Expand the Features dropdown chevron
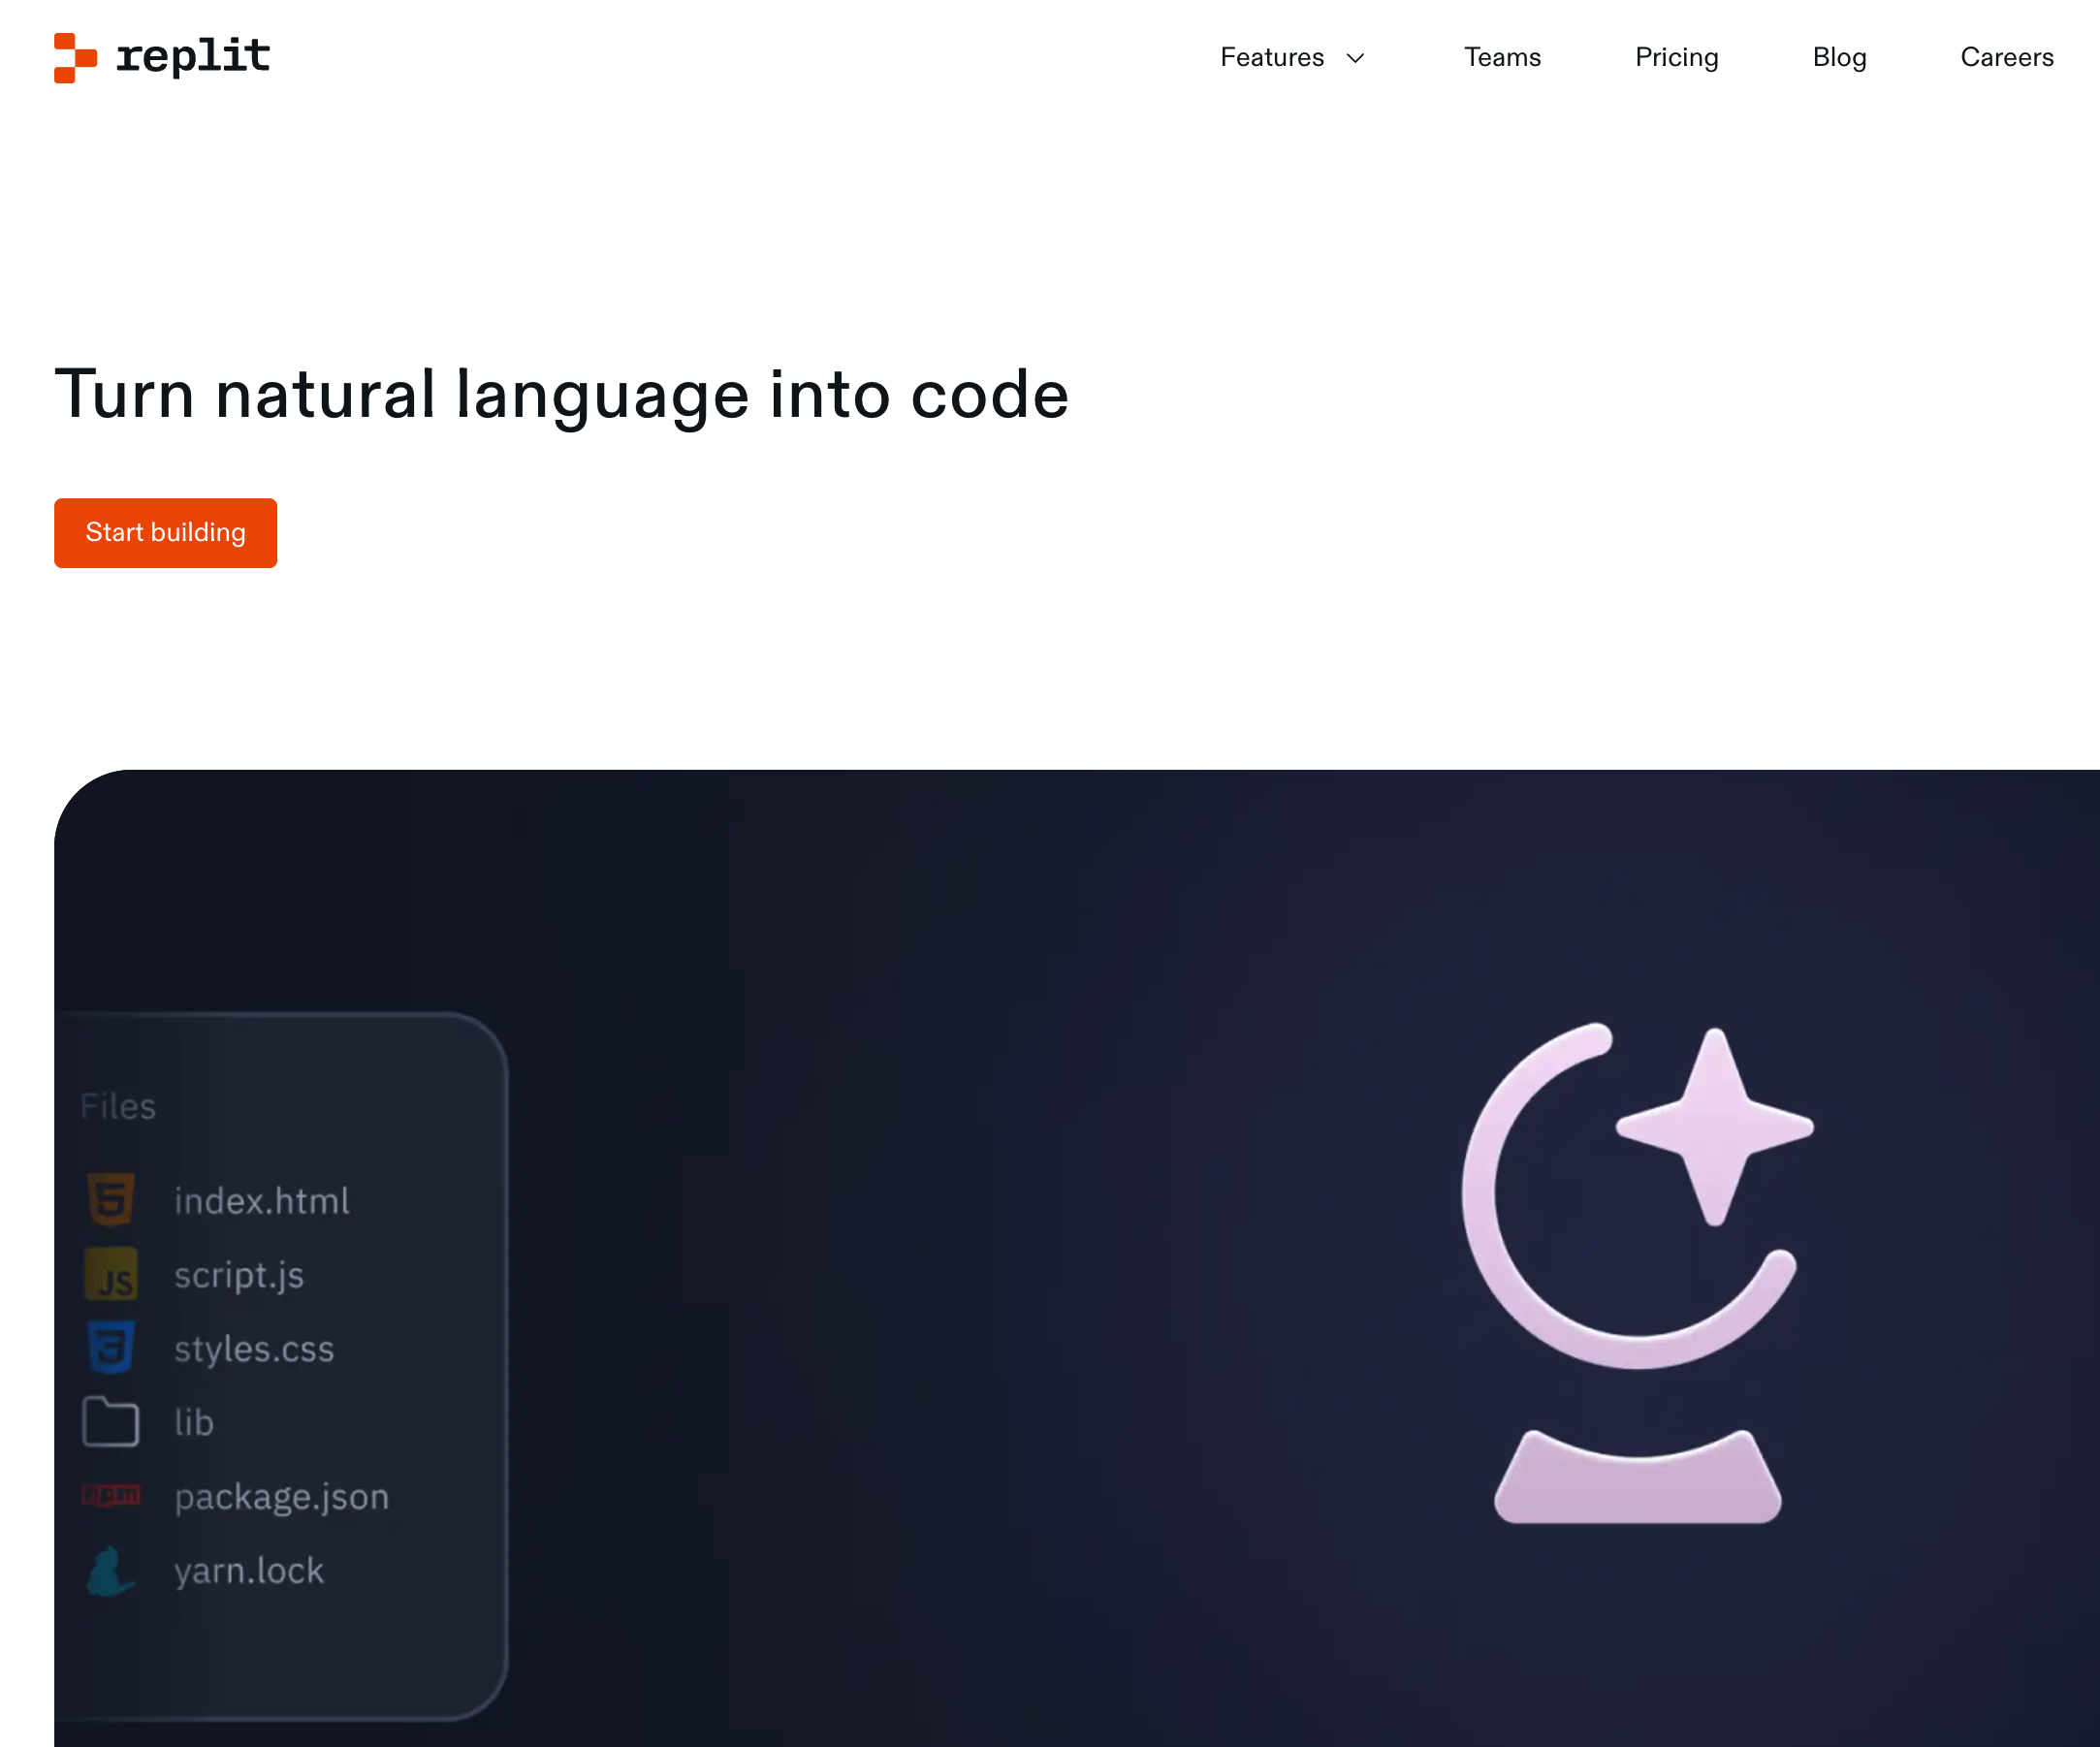 [x=1355, y=58]
